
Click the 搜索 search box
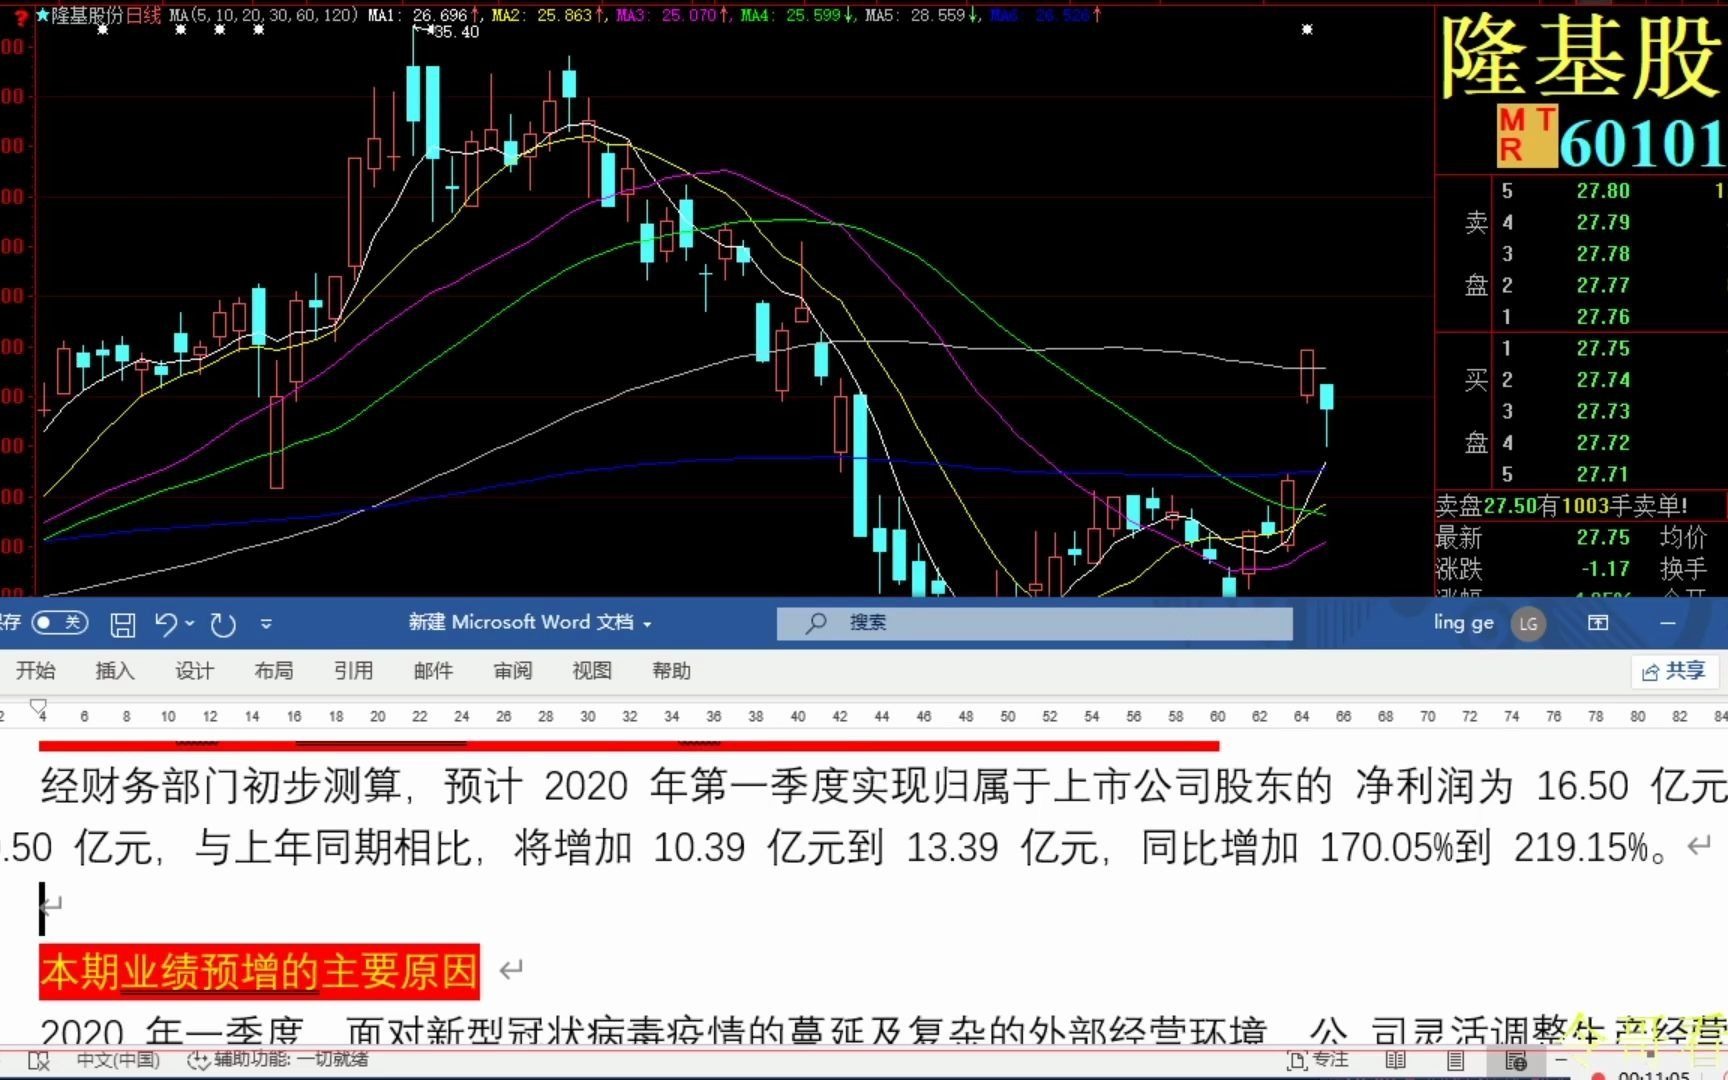pos(1034,623)
